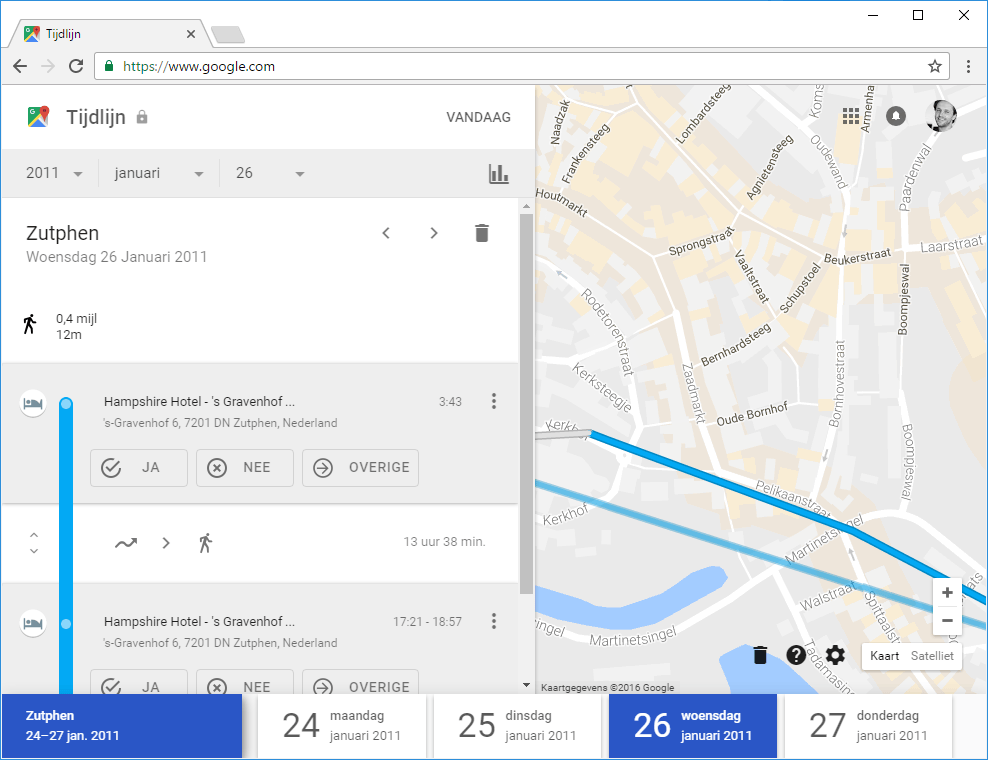The height and width of the screenshot is (760, 988).
Task: Click the lock icon next to Tijdlijn
Action: point(142,117)
